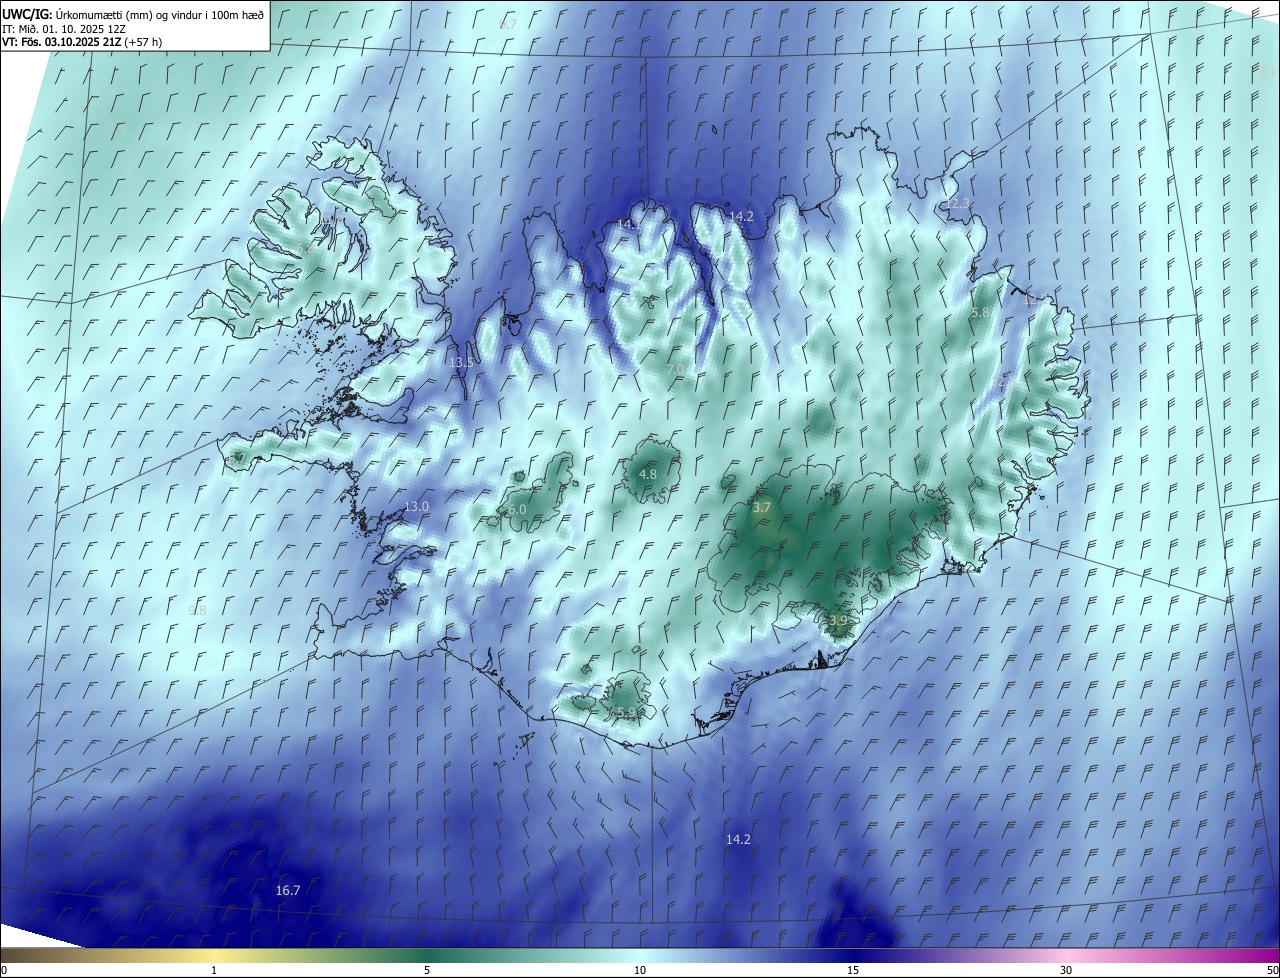Viewport: 1280px width, 978px height.
Task: Click the 13.0 value label on the map
Action: point(416,507)
